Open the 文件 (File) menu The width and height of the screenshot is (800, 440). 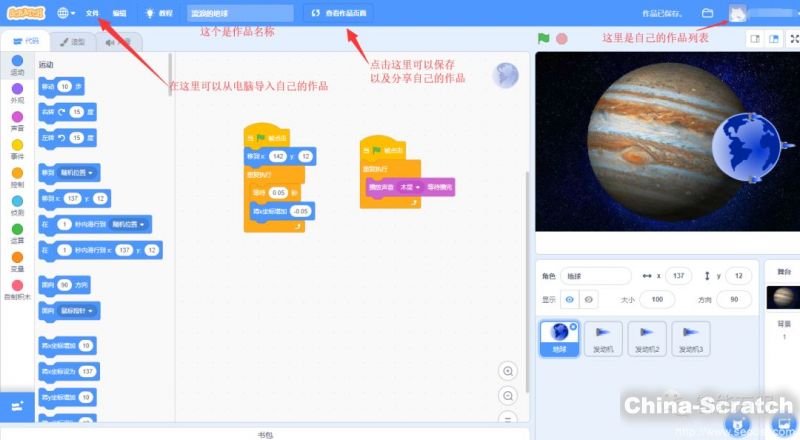click(x=93, y=13)
